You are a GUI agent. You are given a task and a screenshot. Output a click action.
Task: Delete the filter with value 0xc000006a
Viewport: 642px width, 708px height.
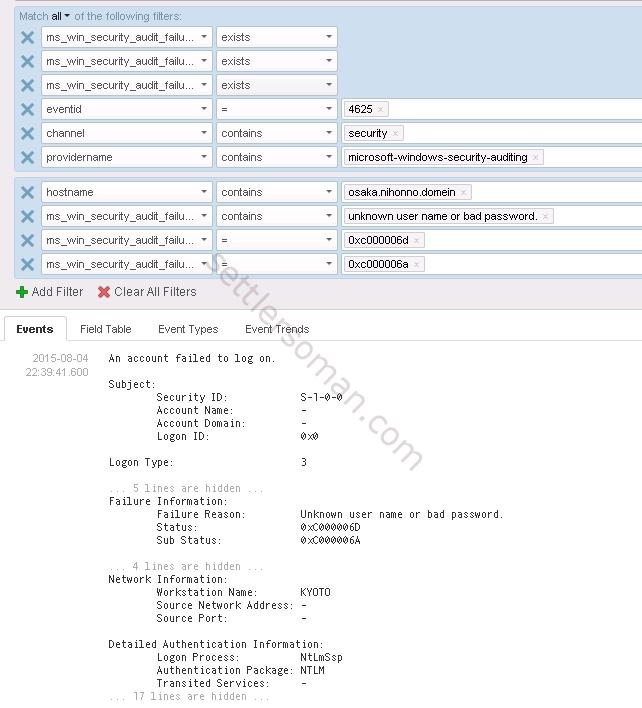tap(28, 264)
